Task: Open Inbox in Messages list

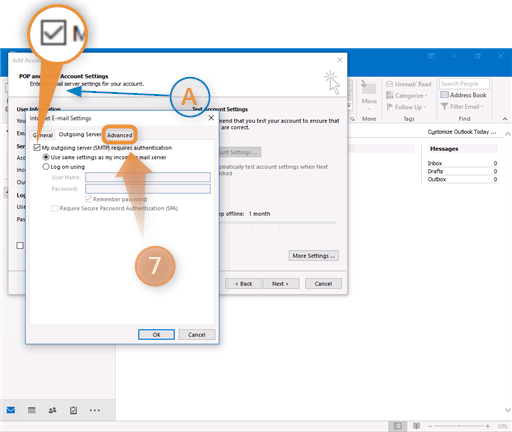Action: (x=462, y=163)
